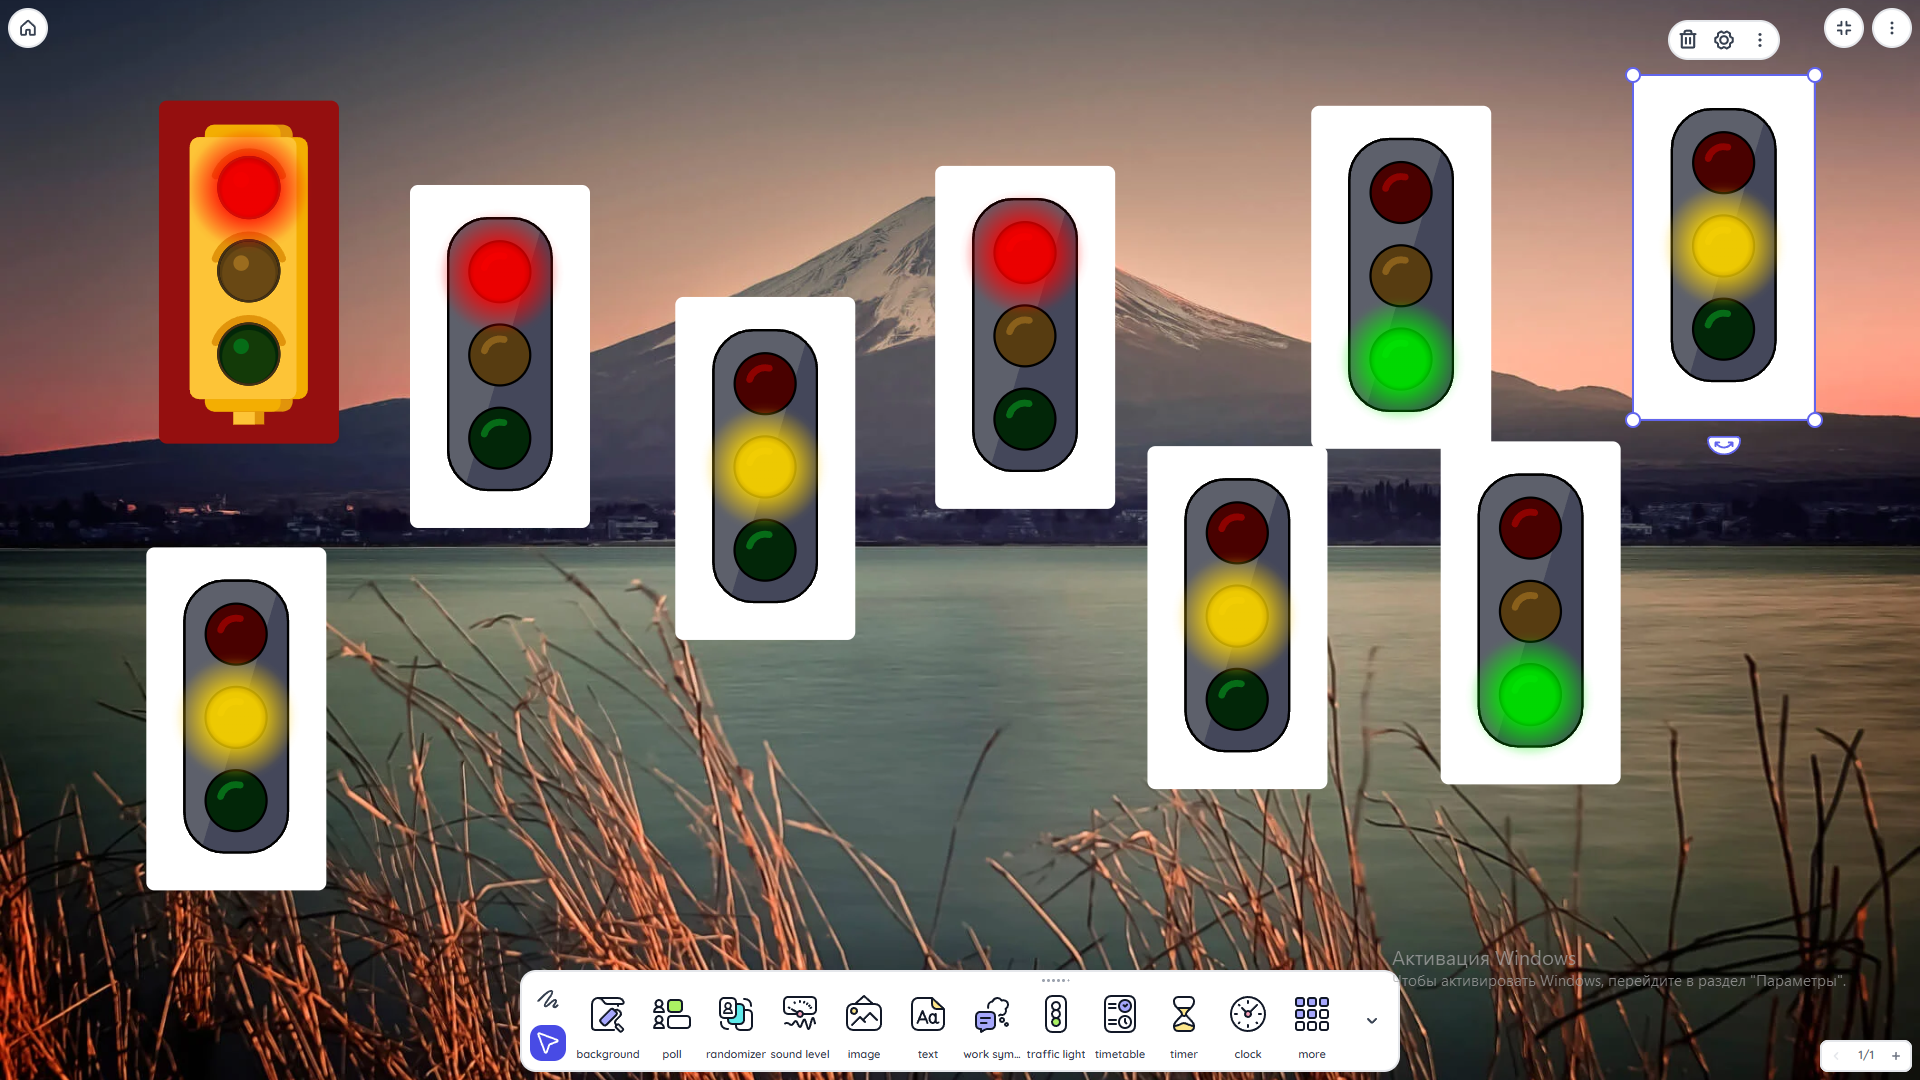The width and height of the screenshot is (1920, 1080).
Task: Go to the home screen
Action: click(28, 28)
